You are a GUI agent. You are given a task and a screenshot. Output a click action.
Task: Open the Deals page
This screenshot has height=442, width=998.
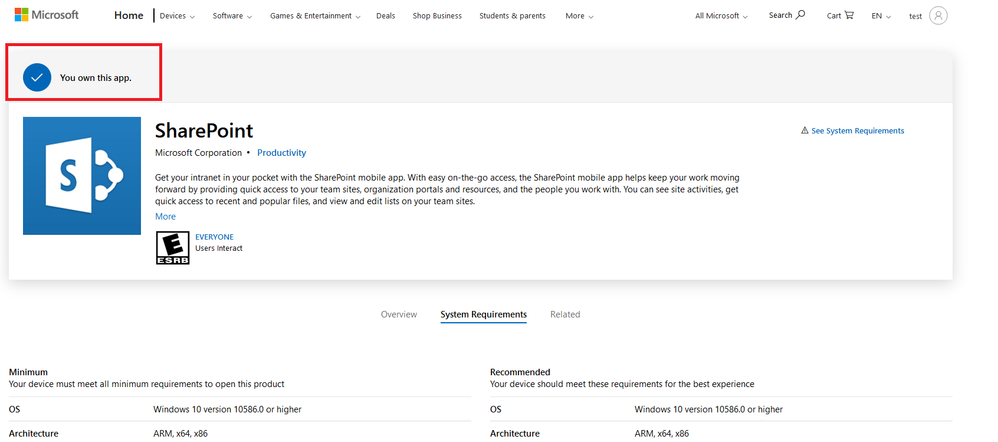pyautogui.click(x=385, y=16)
